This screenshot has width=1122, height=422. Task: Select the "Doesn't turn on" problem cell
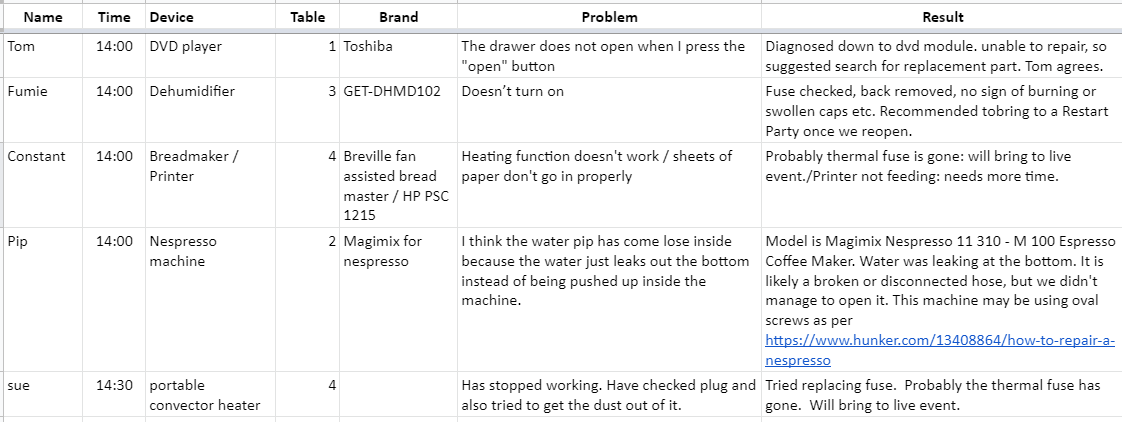609,110
